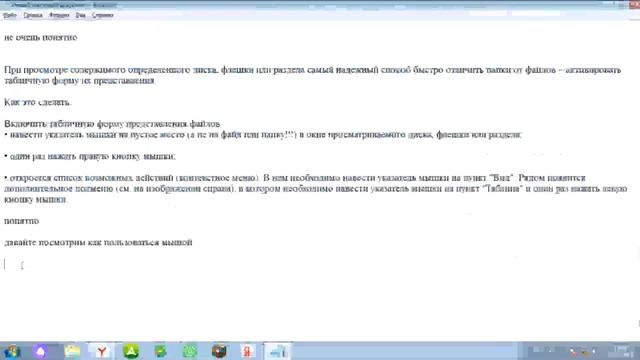Click 'Включить табличную форму представления файлов'

point(112,124)
